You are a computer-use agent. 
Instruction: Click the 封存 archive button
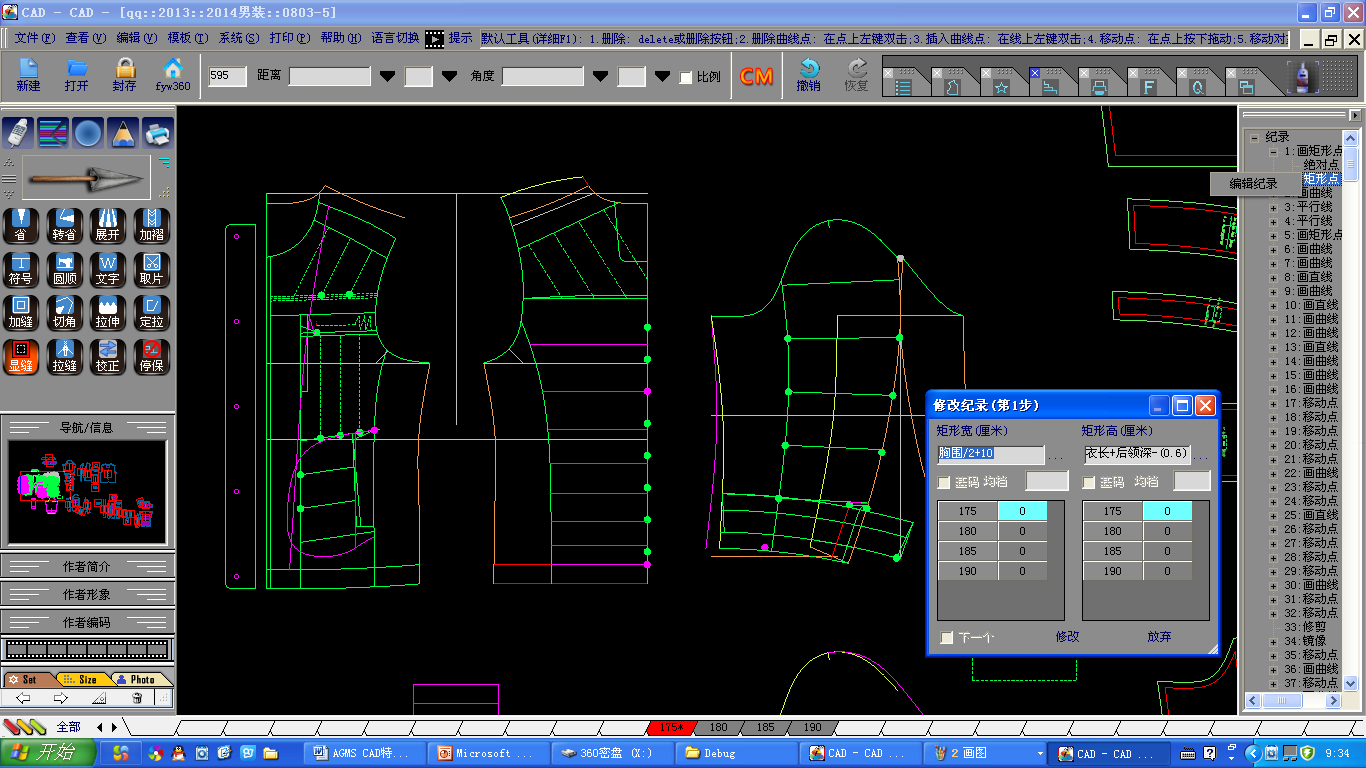(x=125, y=76)
